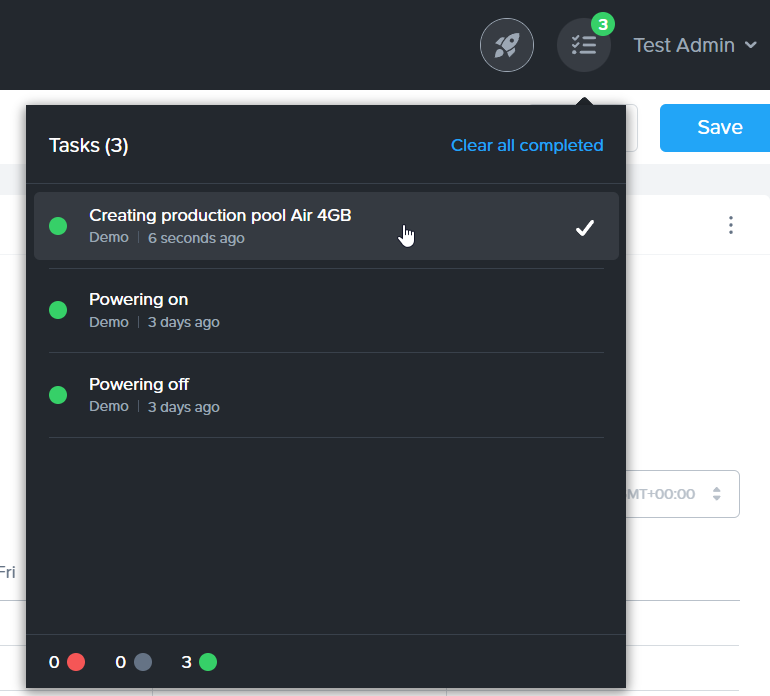Filter tasks by gray pending count
This screenshot has height=696, width=770.
134,662
